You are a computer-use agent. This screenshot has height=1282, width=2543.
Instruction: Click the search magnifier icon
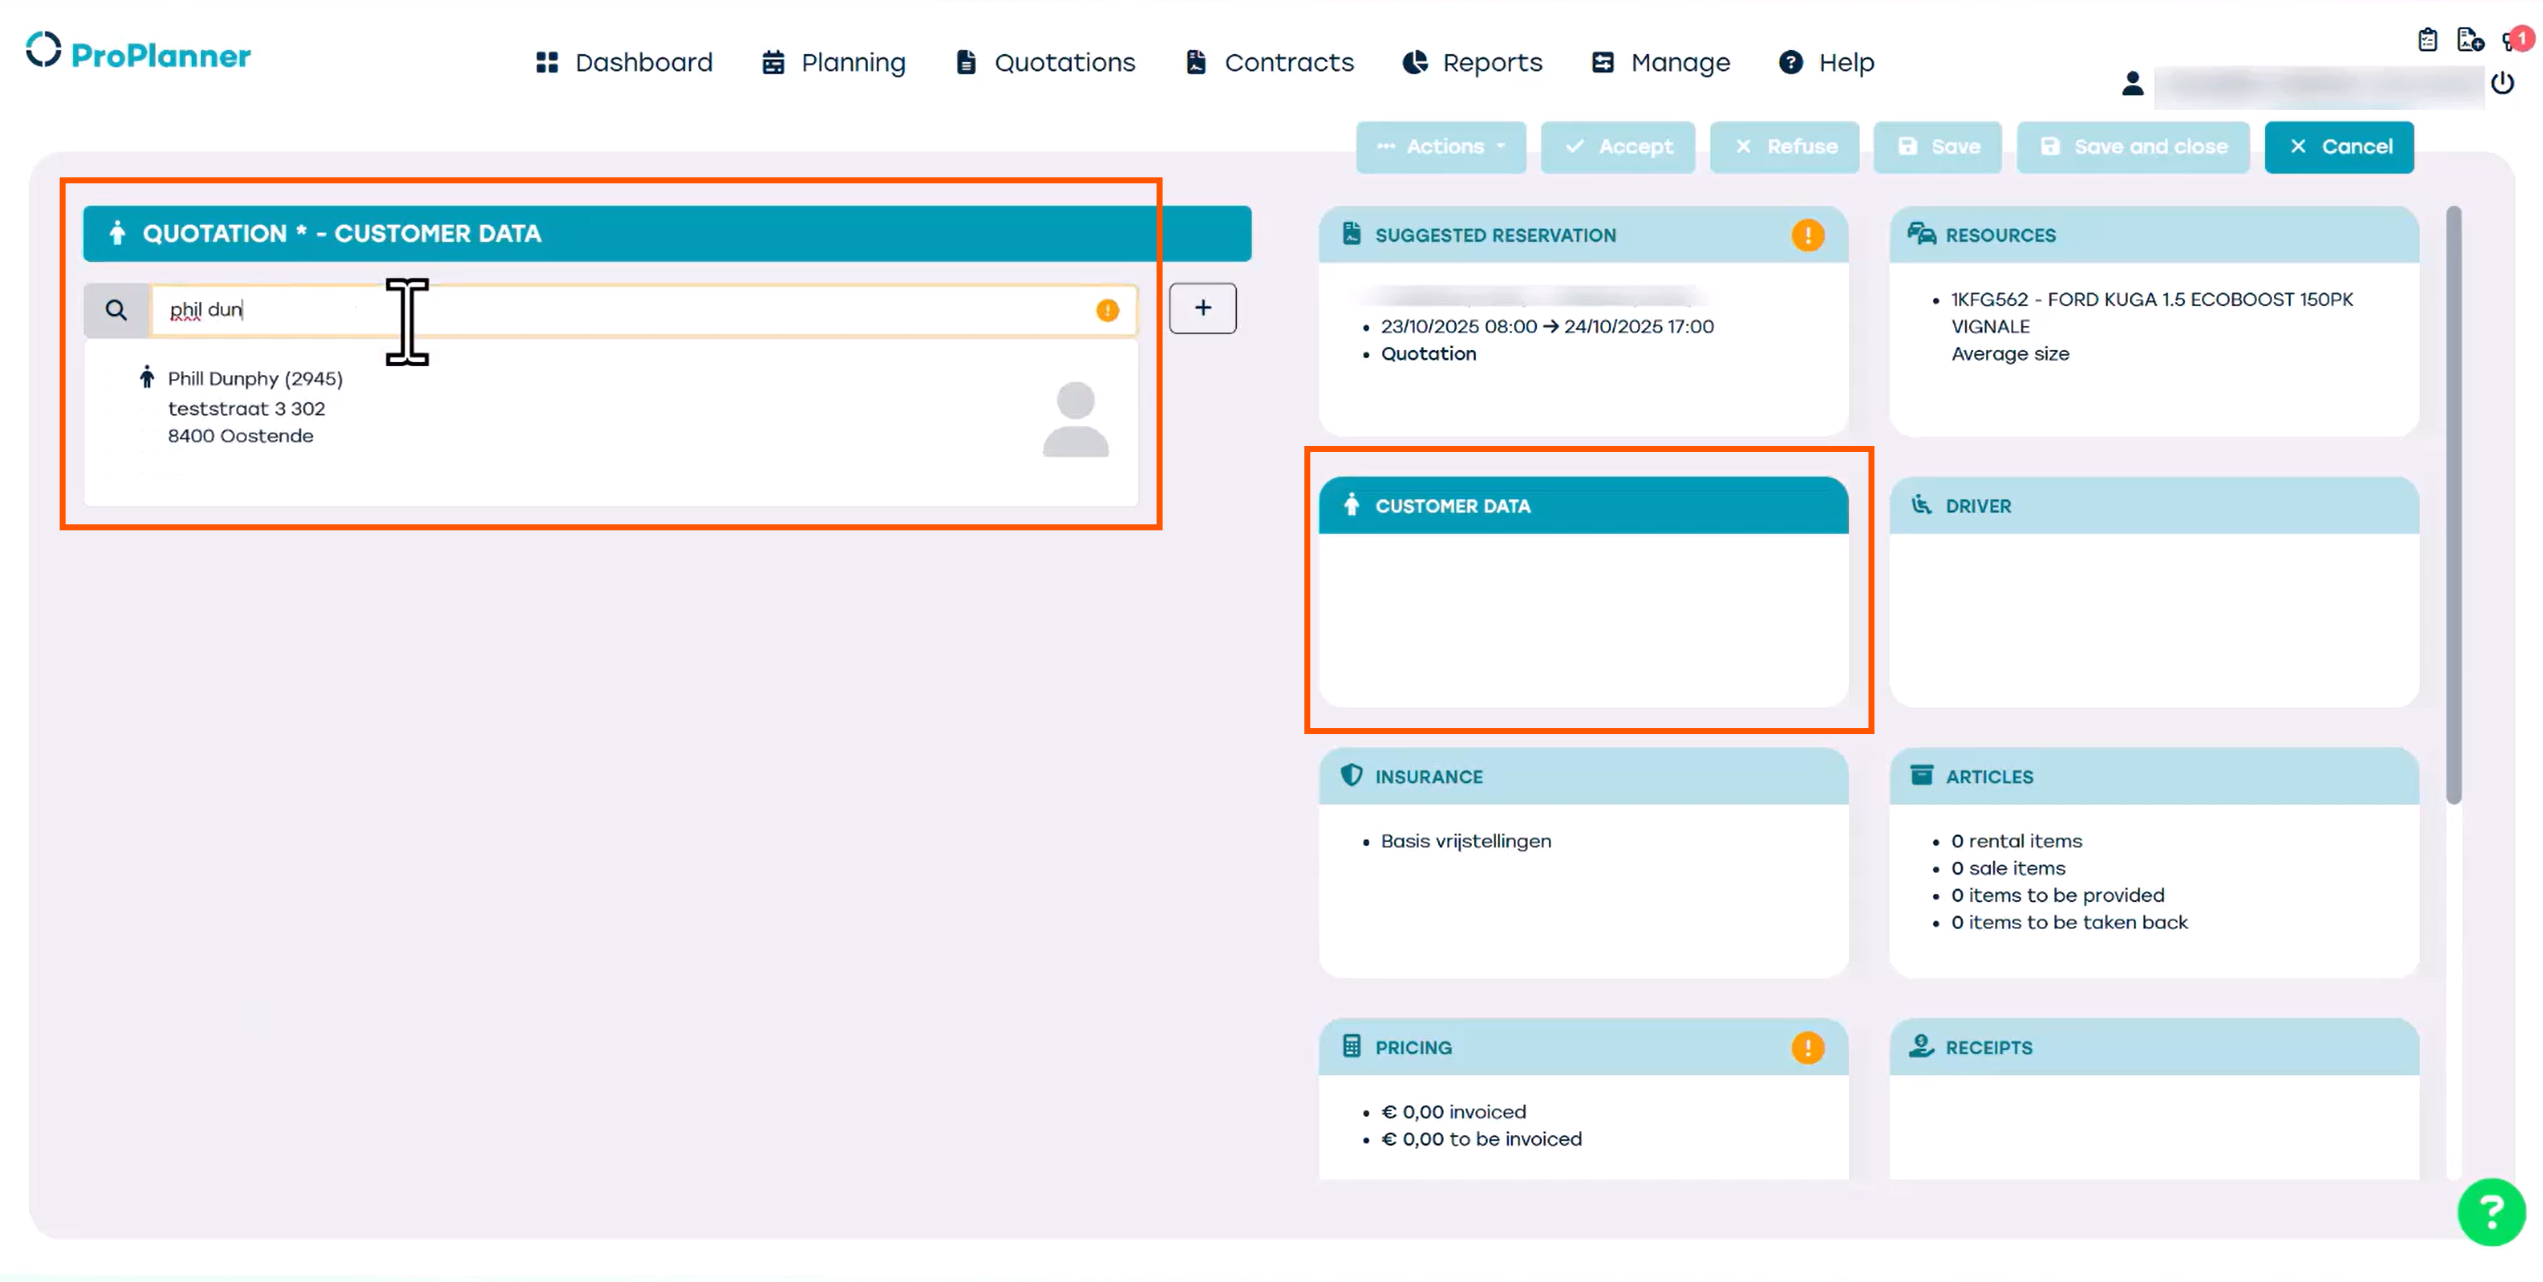(x=116, y=310)
